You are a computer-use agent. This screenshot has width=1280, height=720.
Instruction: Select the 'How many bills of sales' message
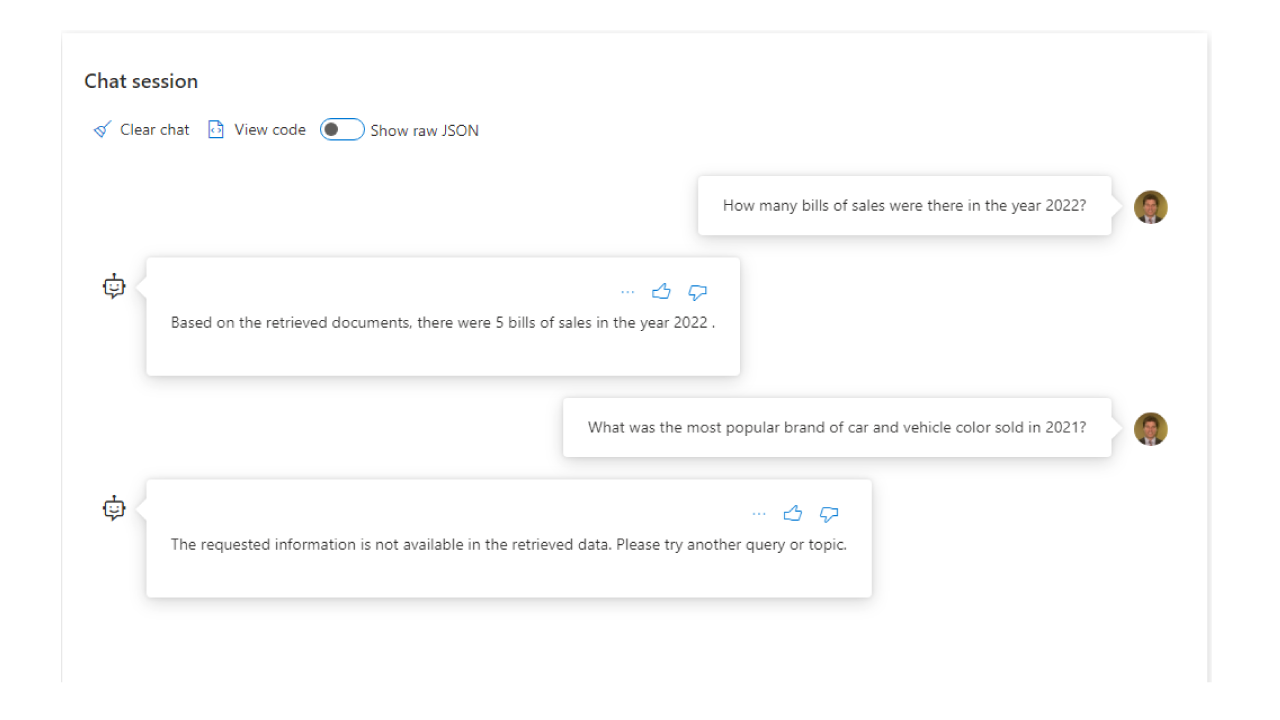[904, 206]
